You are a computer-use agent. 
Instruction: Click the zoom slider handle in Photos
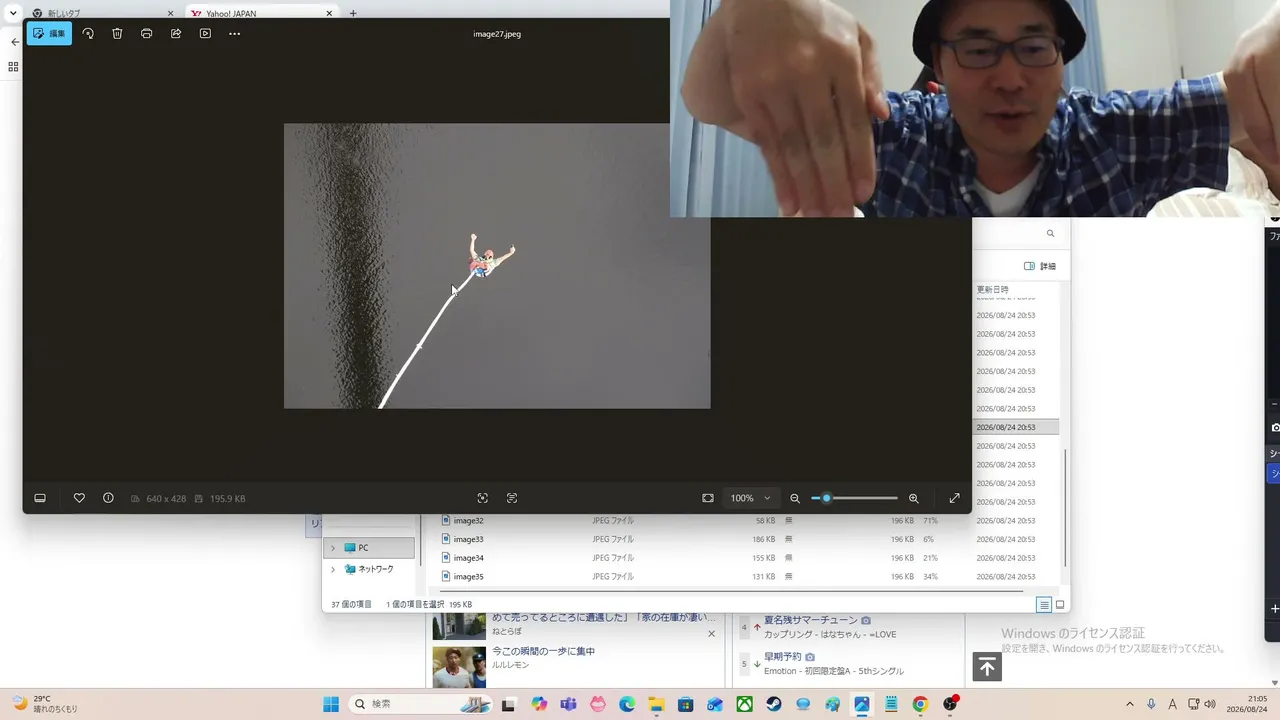(x=826, y=498)
